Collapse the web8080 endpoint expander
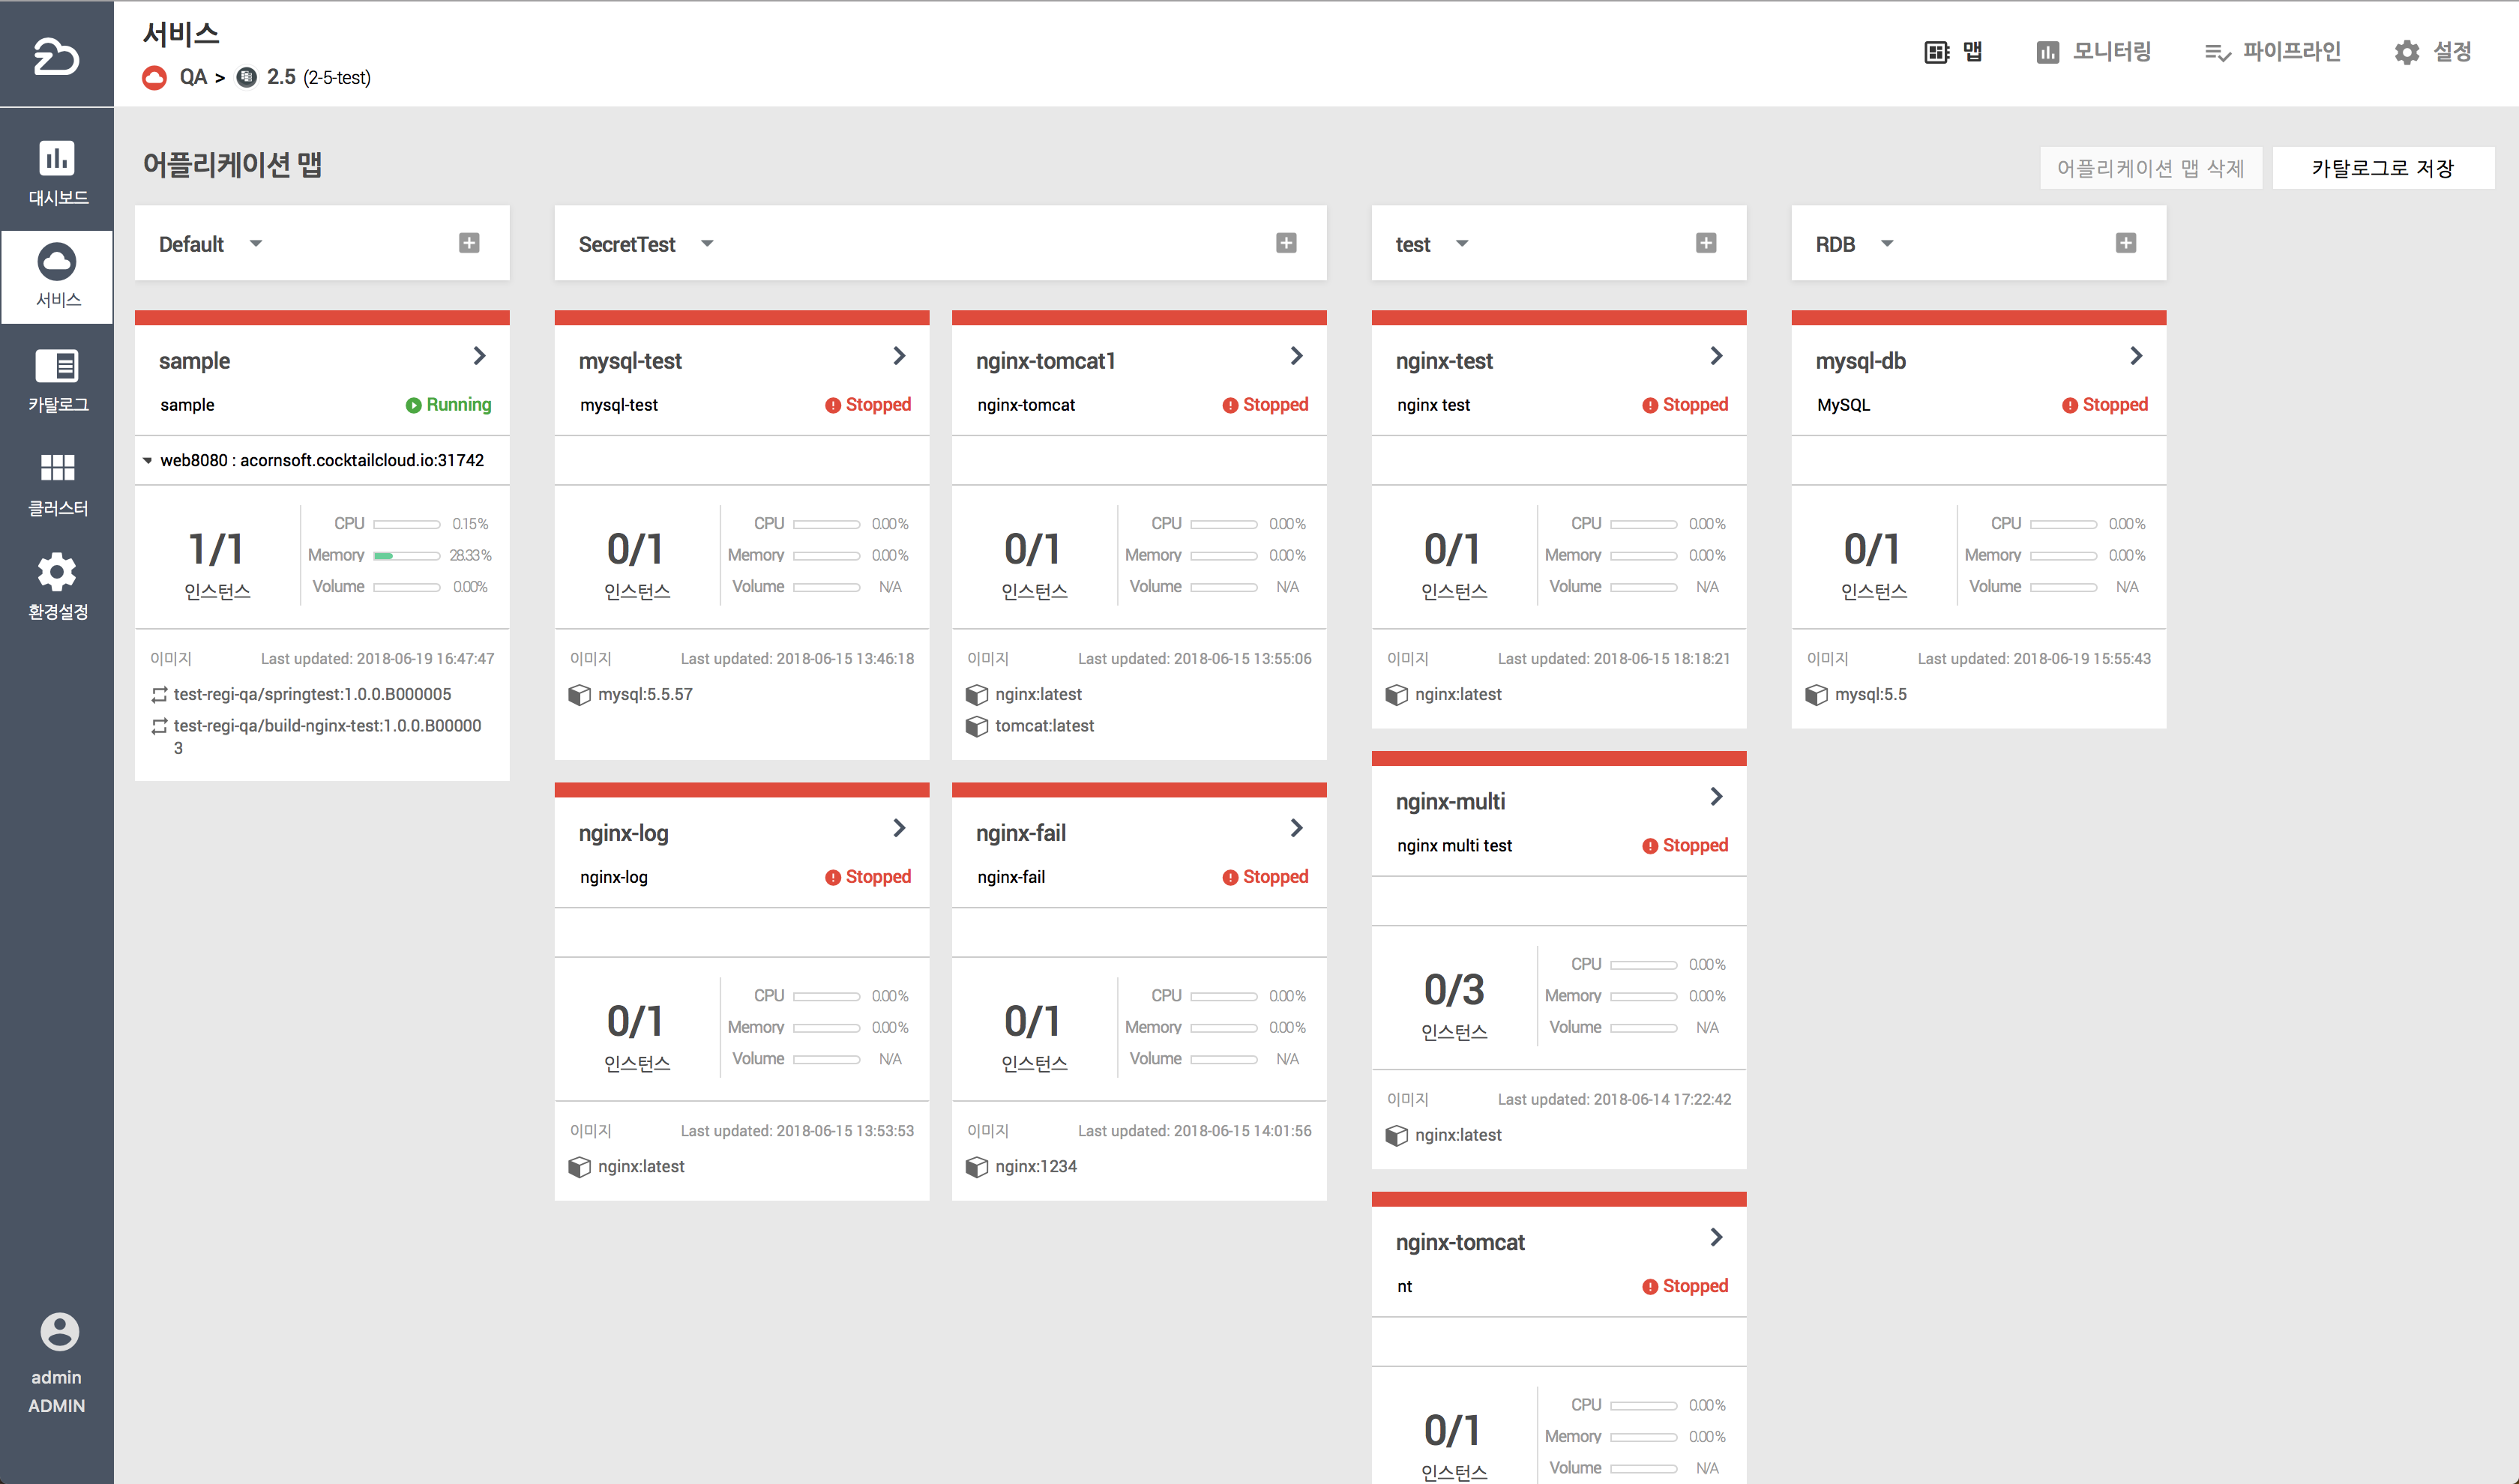 tap(148, 461)
